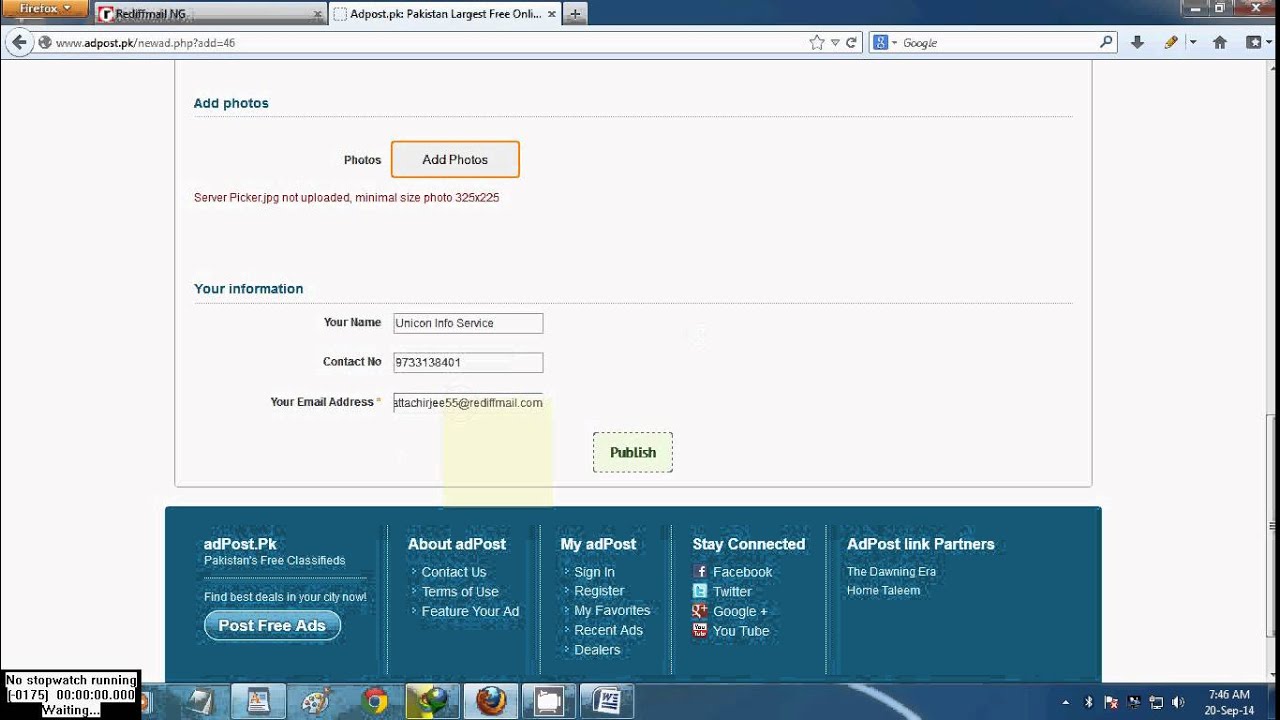Close the Adpost.pk tab
1280x720 pixels.
551,14
